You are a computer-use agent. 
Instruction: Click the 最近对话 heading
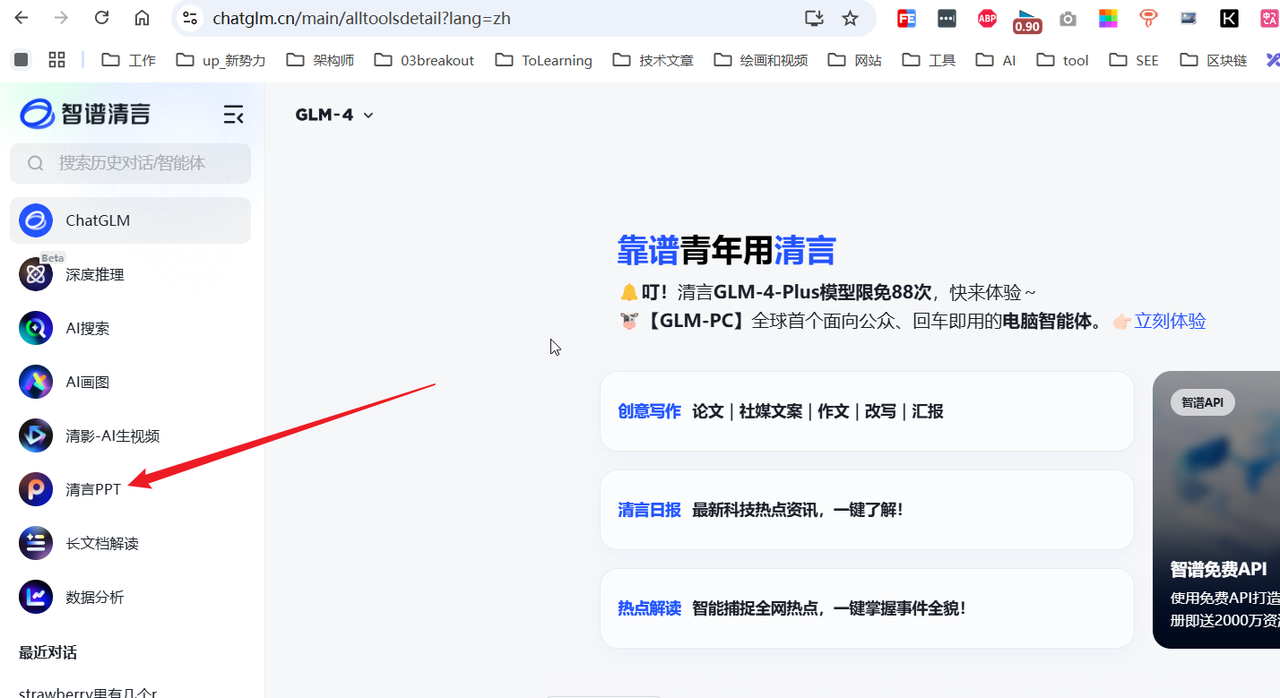coord(48,652)
